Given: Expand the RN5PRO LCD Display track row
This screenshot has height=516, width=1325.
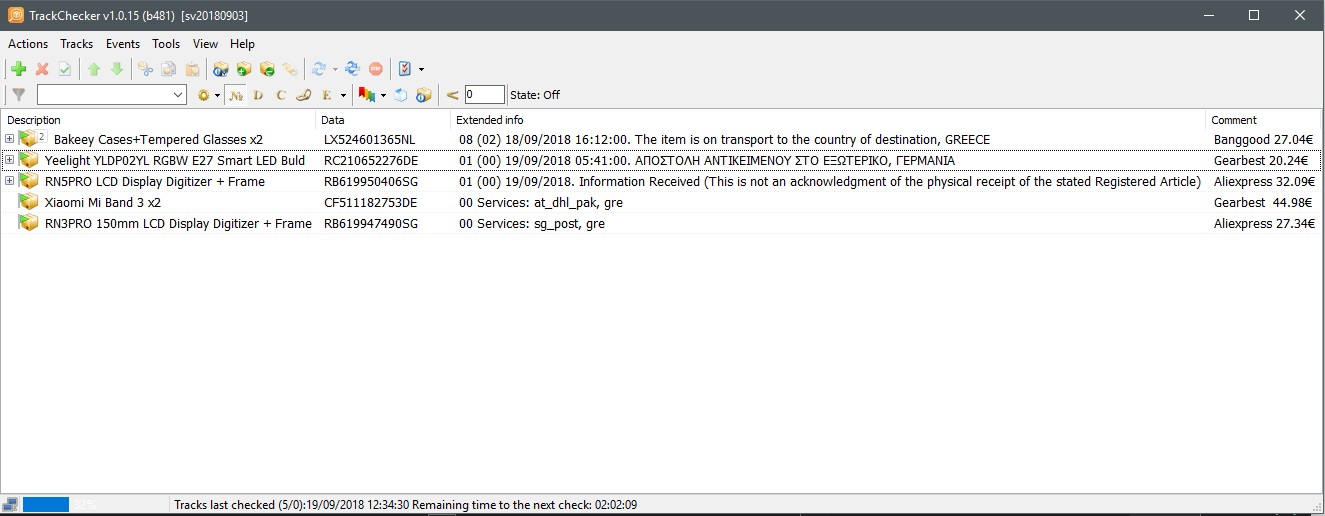Looking at the screenshot, I should (x=10, y=181).
